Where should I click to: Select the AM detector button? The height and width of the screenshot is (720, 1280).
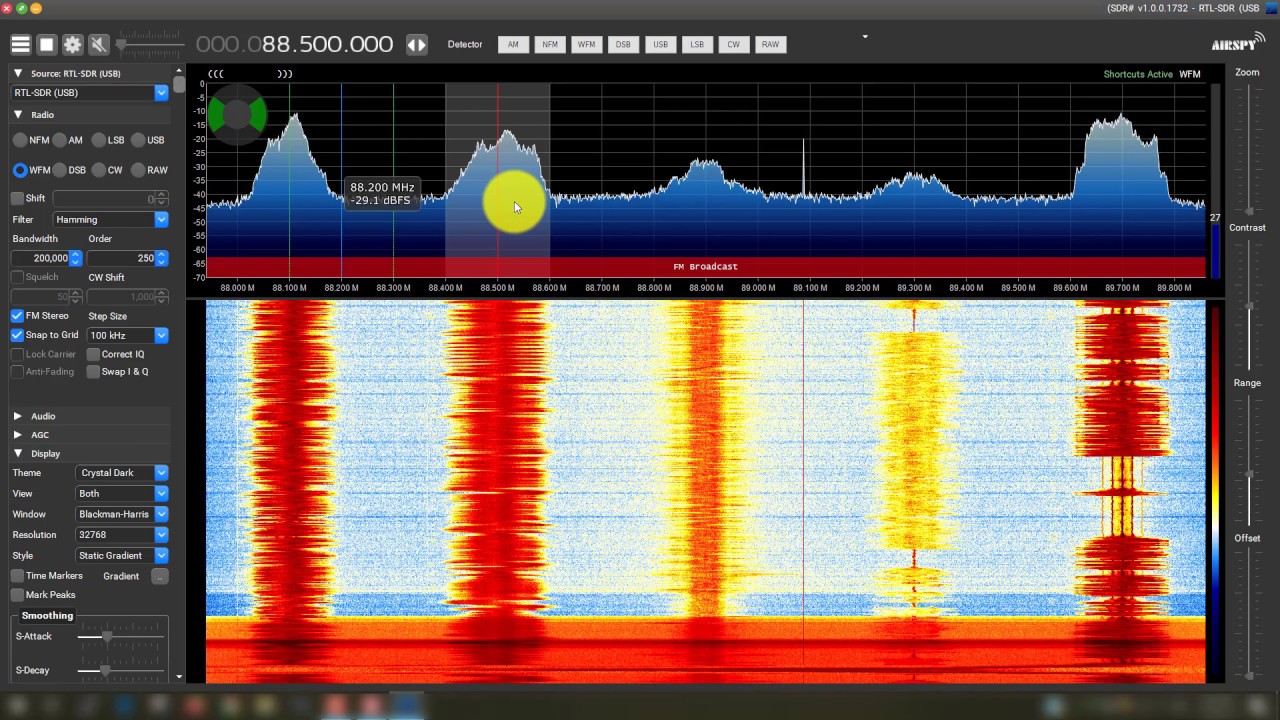point(513,44)
